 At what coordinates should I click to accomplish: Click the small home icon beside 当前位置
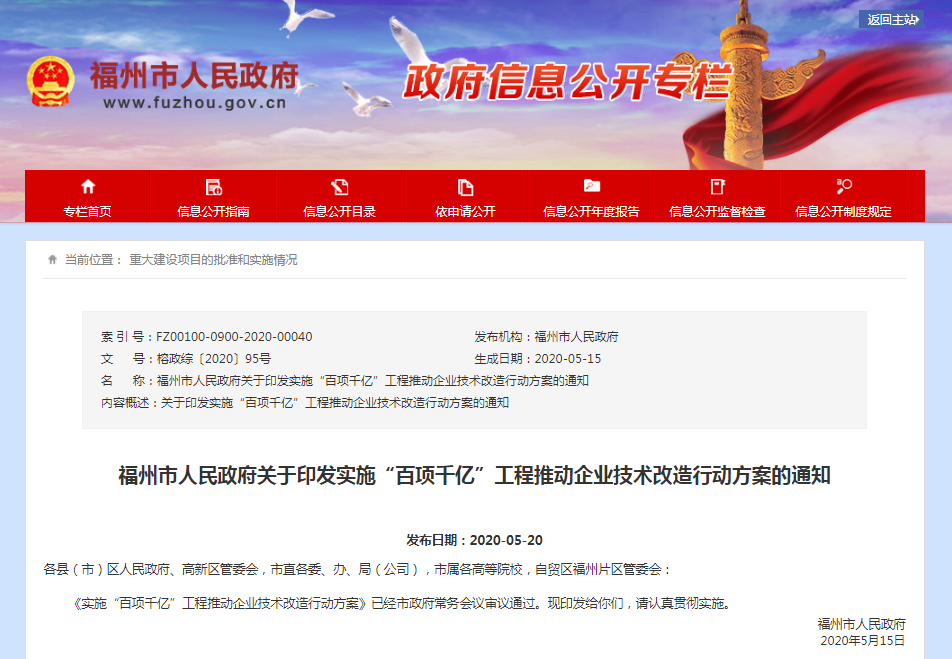(52, 260)
